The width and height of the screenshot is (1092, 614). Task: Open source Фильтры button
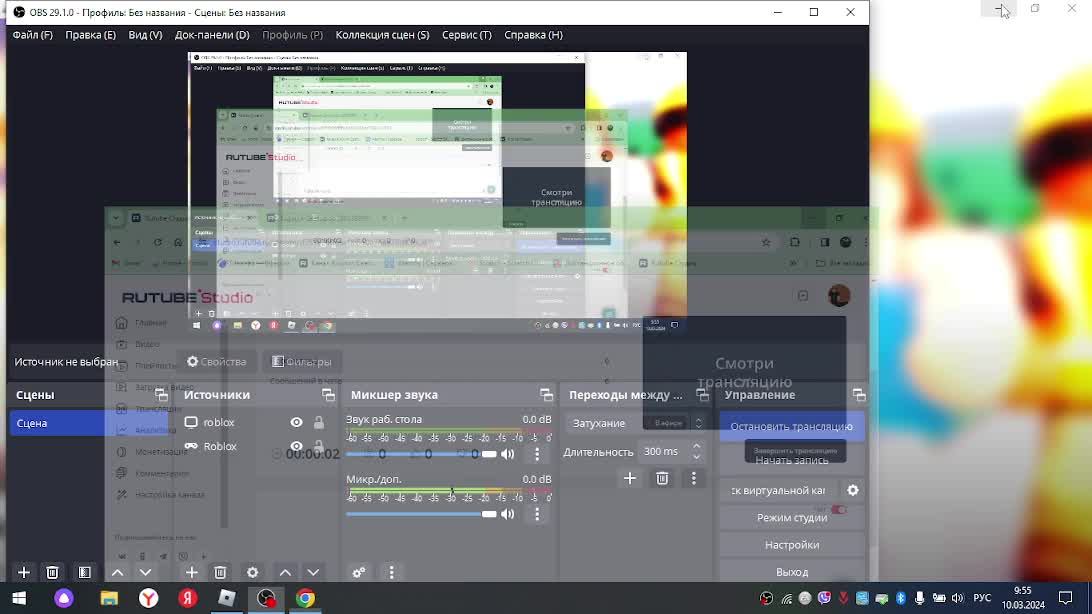(302, 361)
